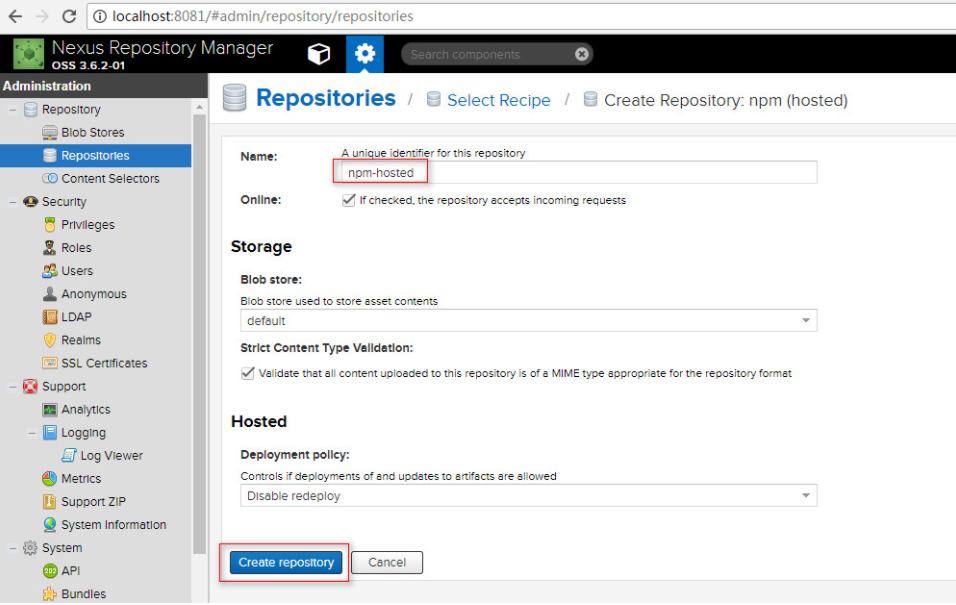Go to Repositories breadcrumb
This screenshot has width=956, height=605.
coord(326,98)
